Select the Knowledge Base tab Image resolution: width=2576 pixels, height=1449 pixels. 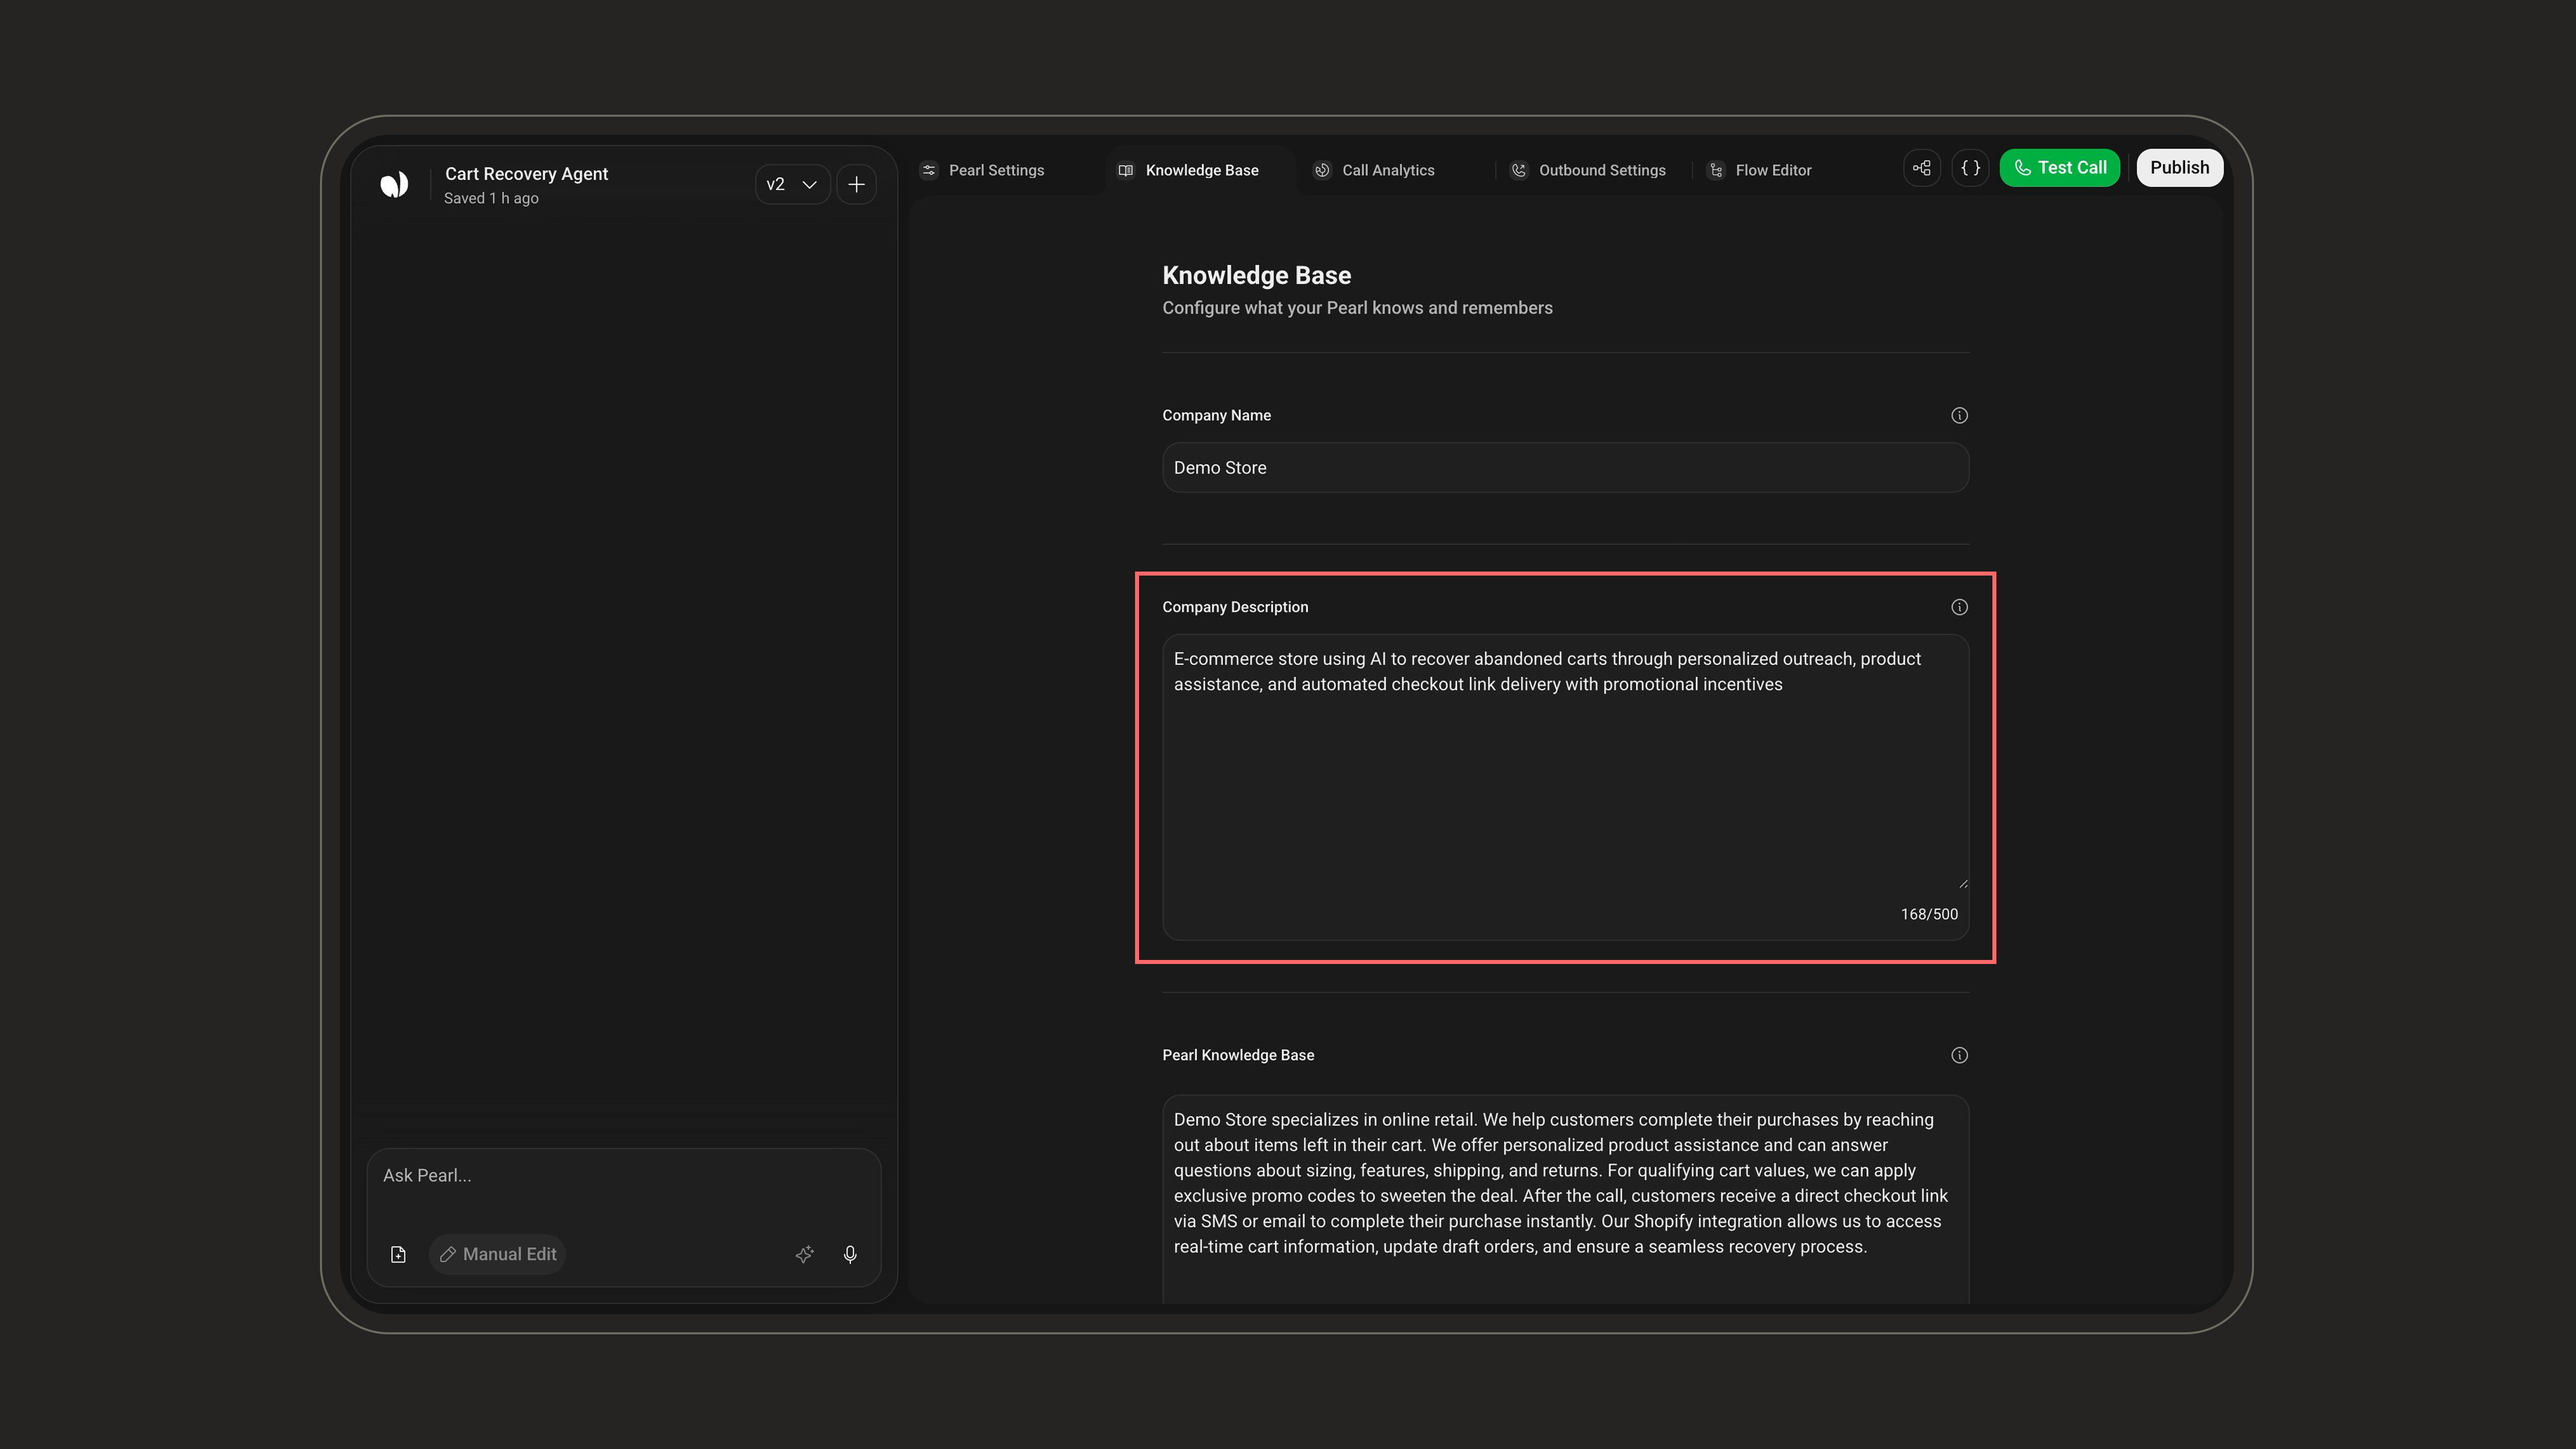click(x=1189, y=170)
